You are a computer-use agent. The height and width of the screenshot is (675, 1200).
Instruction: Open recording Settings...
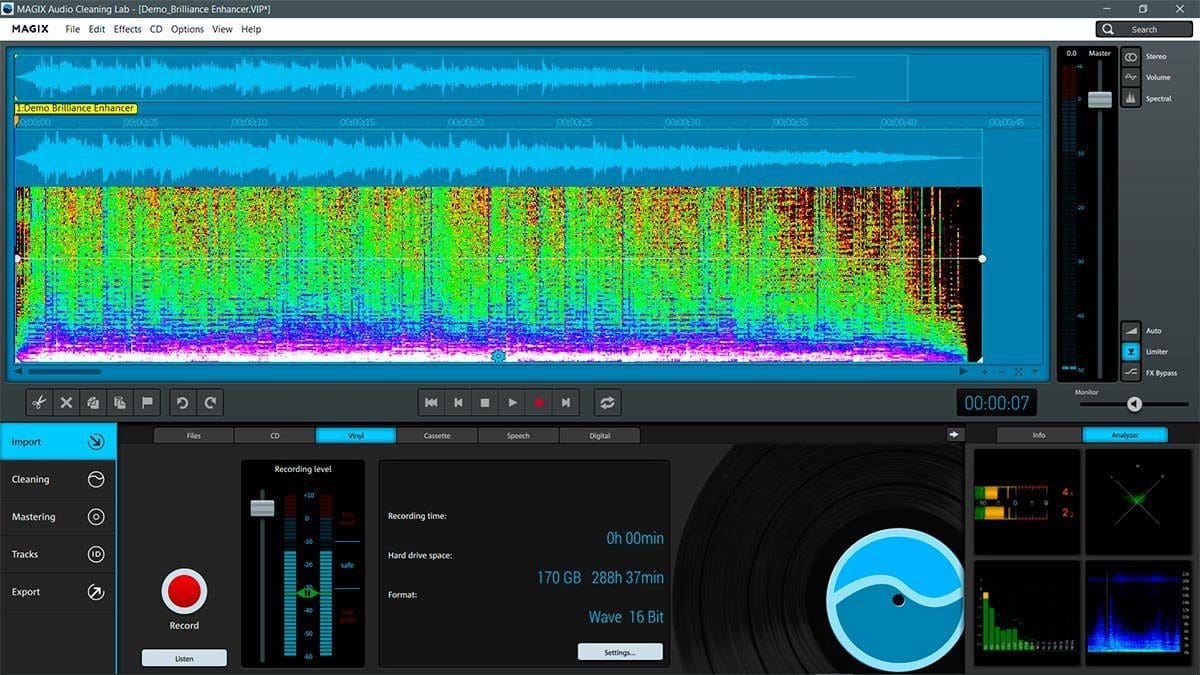(x=620, y=652)
